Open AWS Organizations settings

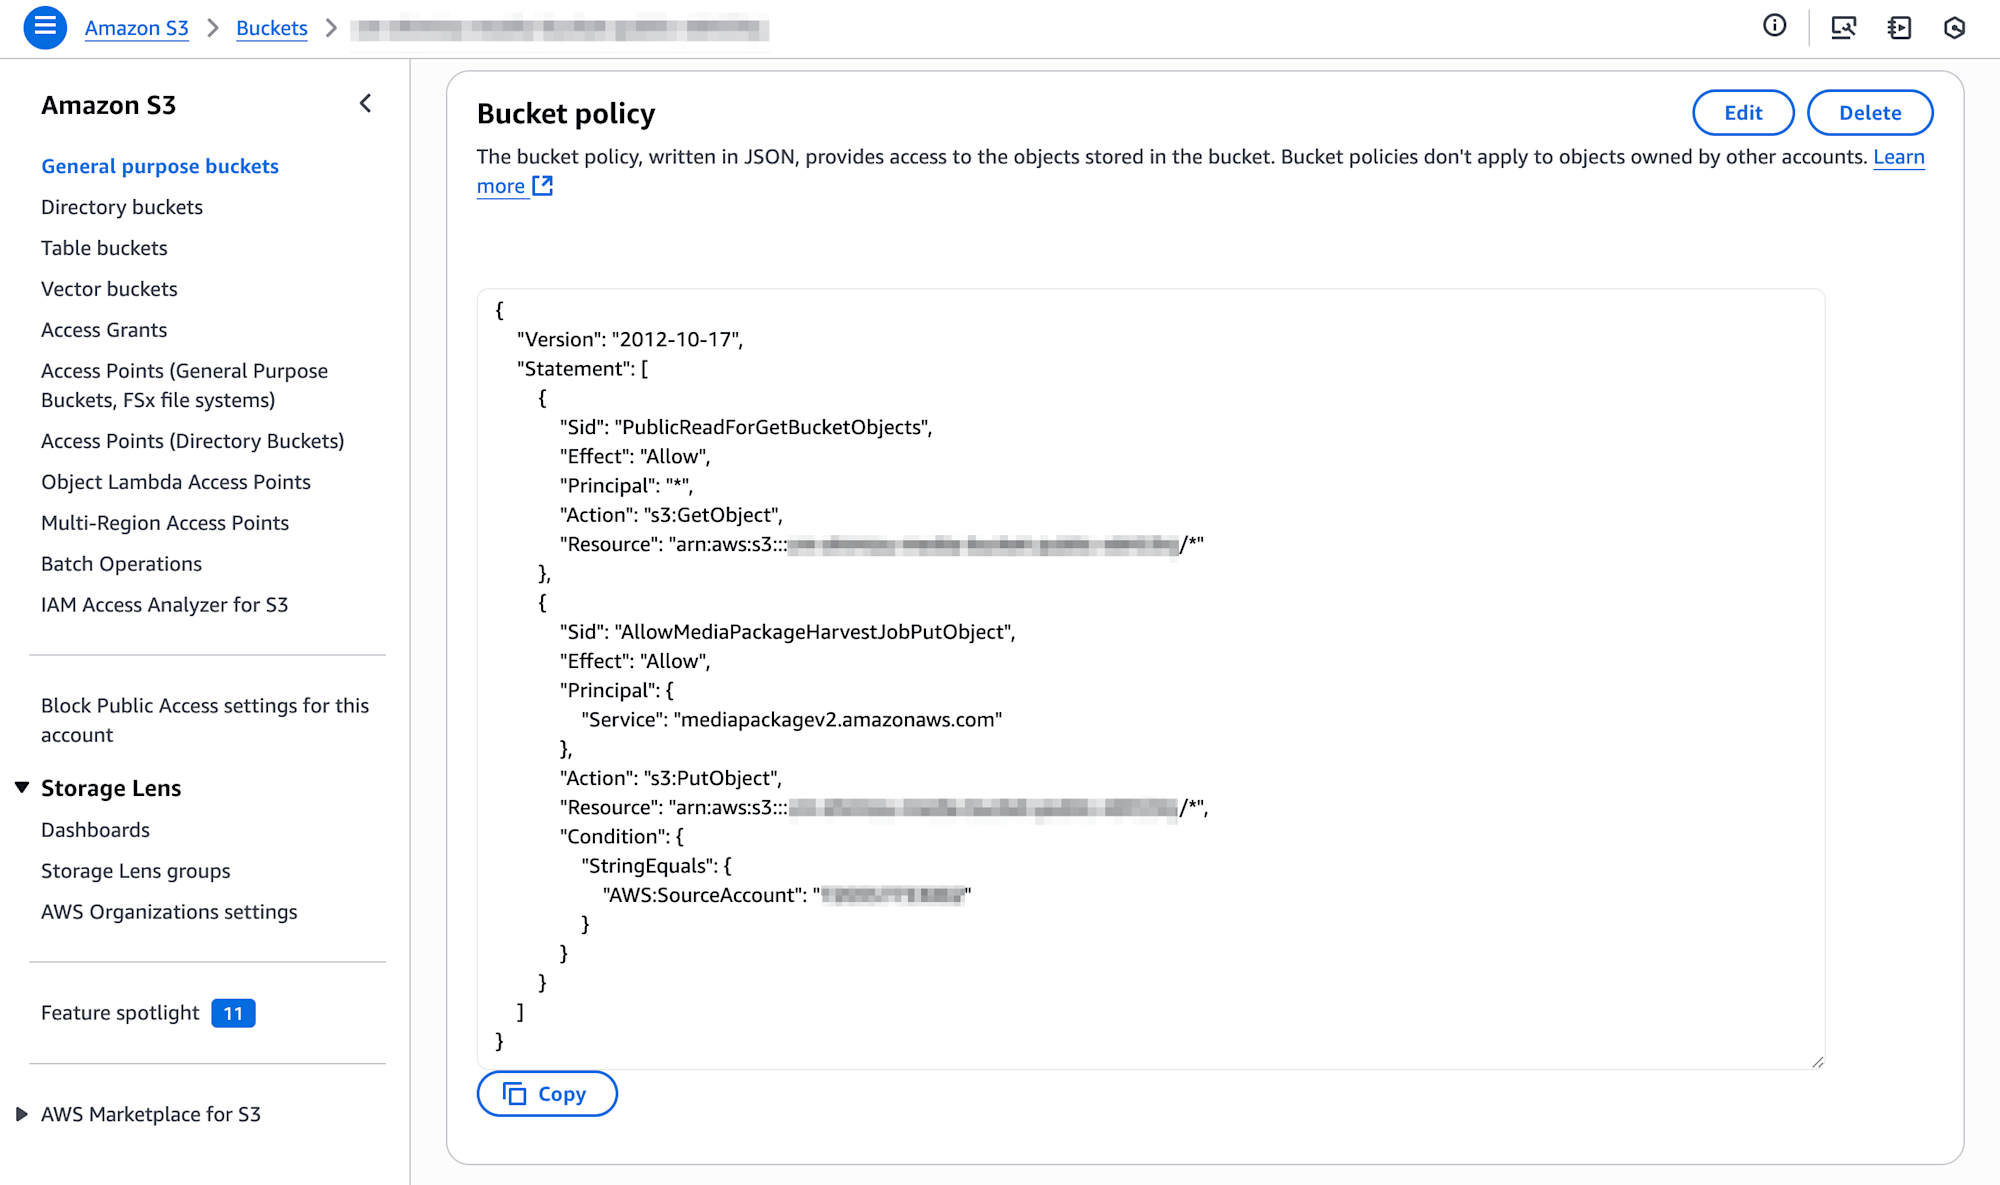(169, 912)
